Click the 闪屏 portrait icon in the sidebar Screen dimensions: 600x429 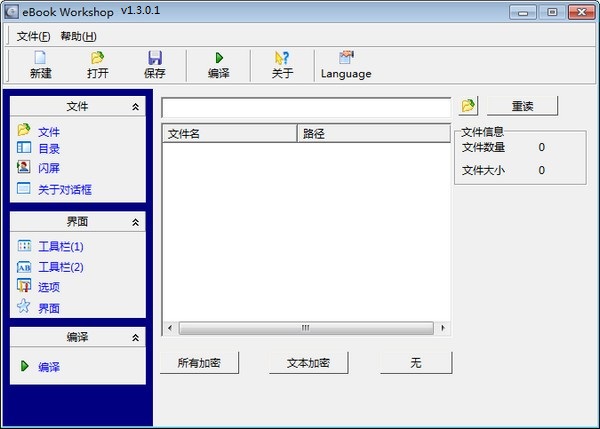coord(23,166)
